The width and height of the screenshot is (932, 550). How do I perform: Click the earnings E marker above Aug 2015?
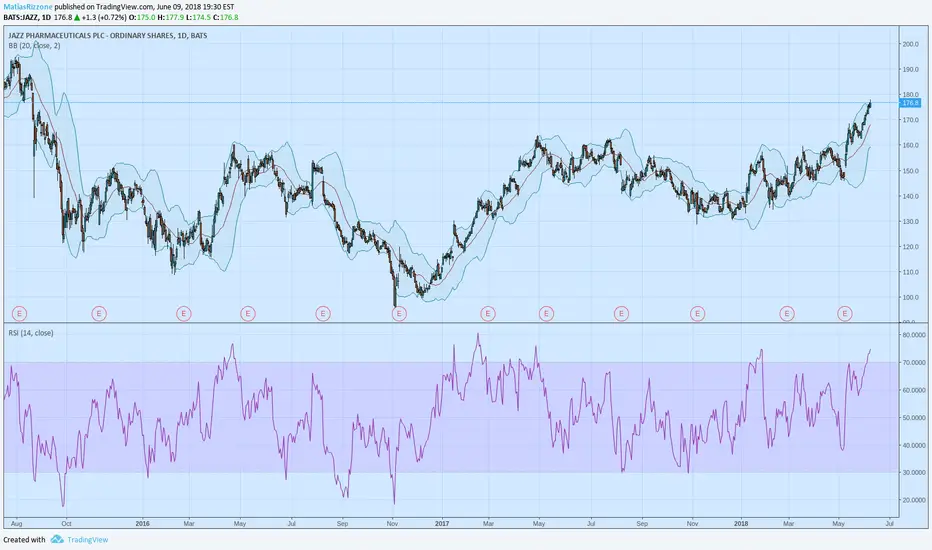[x=20, y=313]
